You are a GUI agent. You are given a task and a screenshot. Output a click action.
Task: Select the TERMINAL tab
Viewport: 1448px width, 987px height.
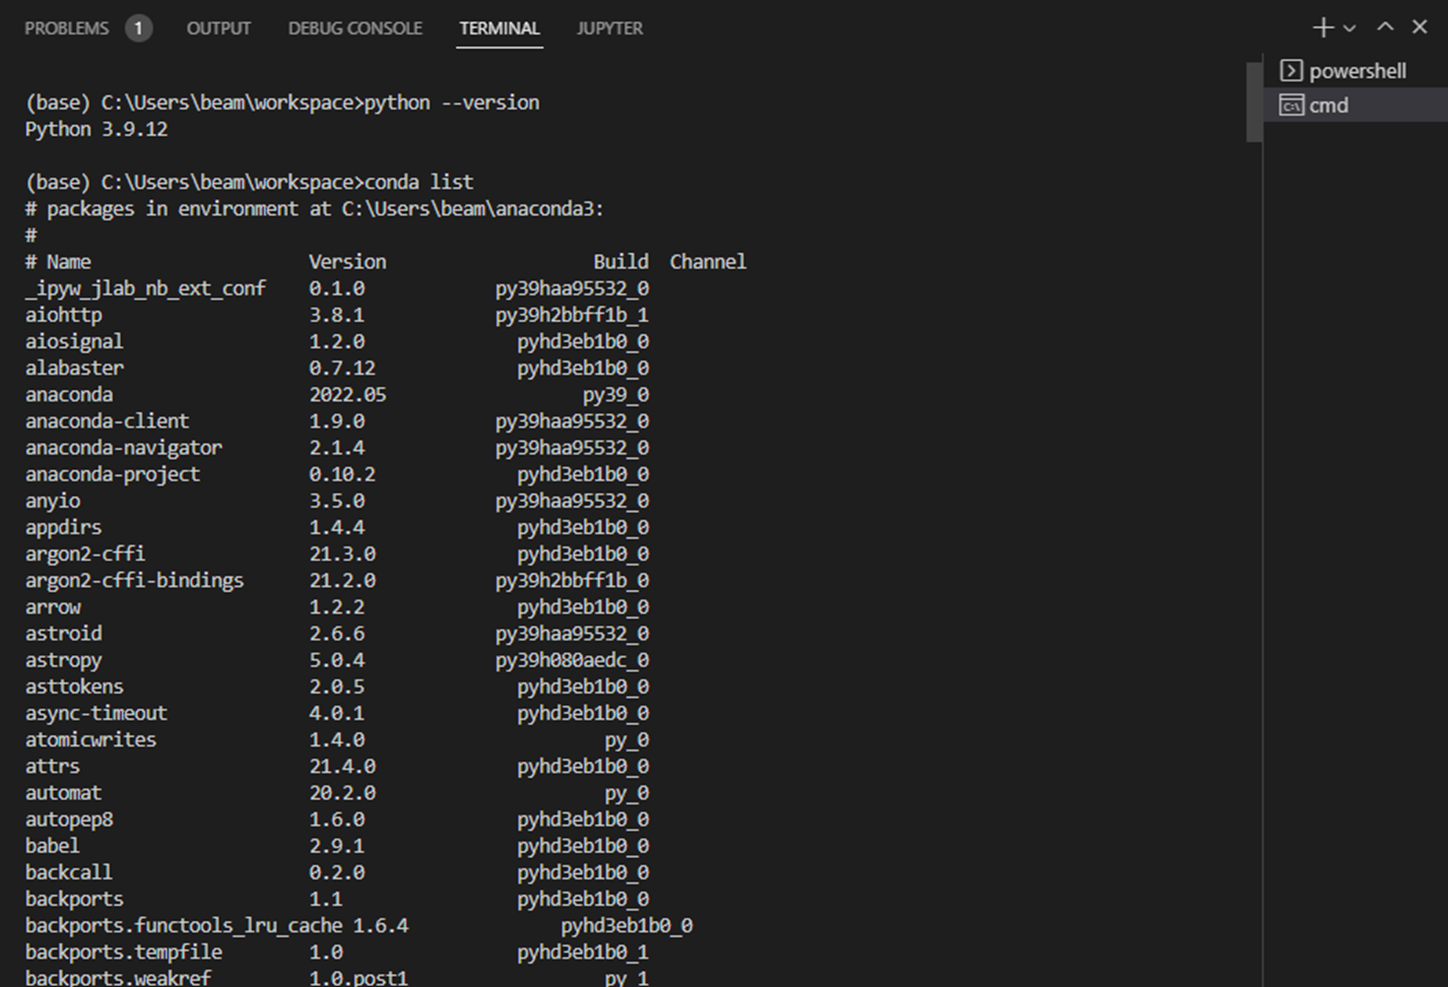pyautogui.click(x=499, y=28)
